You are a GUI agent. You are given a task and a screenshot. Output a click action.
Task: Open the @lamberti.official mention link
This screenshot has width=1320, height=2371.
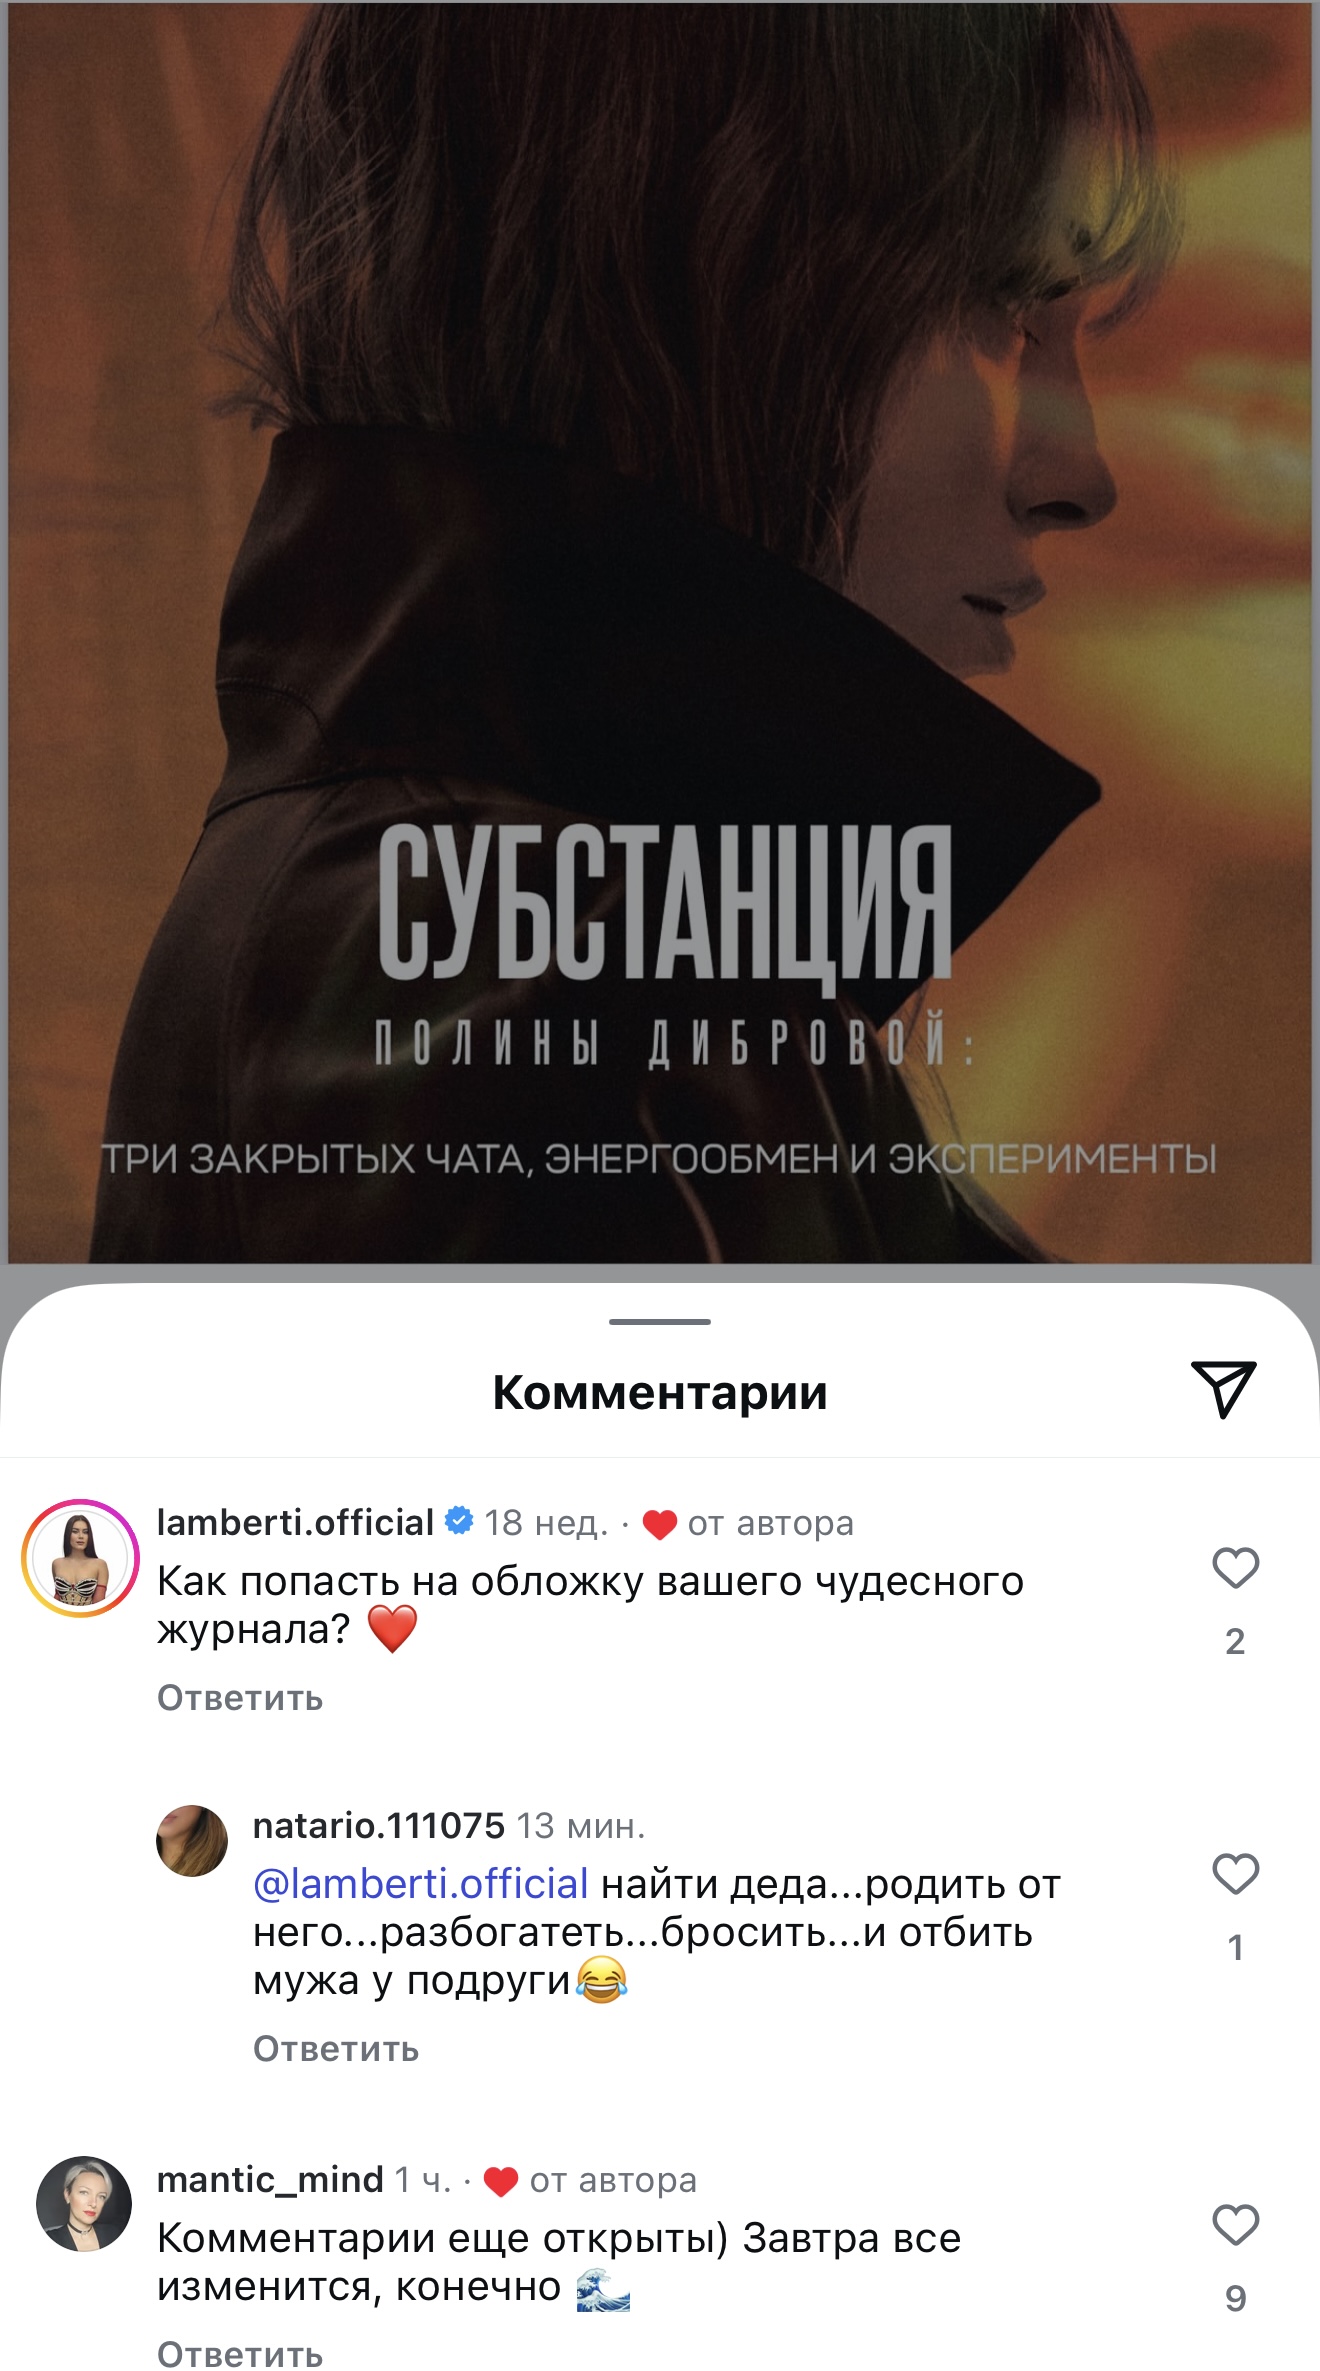(x=421, y=1884)
